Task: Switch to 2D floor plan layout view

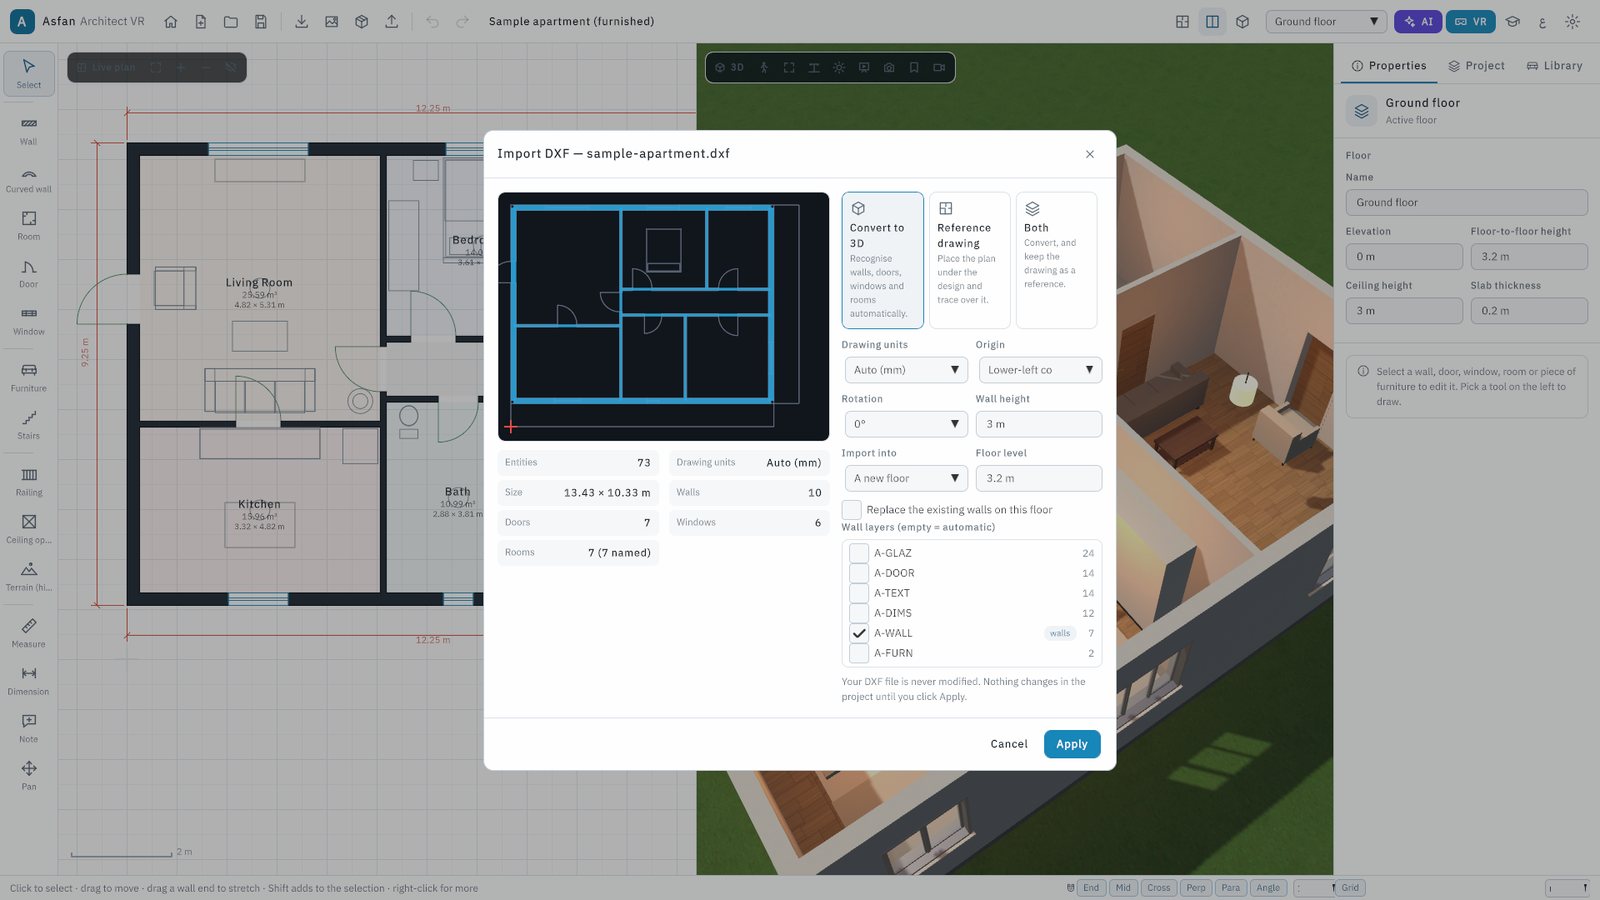Action: tap(1182, 21)
